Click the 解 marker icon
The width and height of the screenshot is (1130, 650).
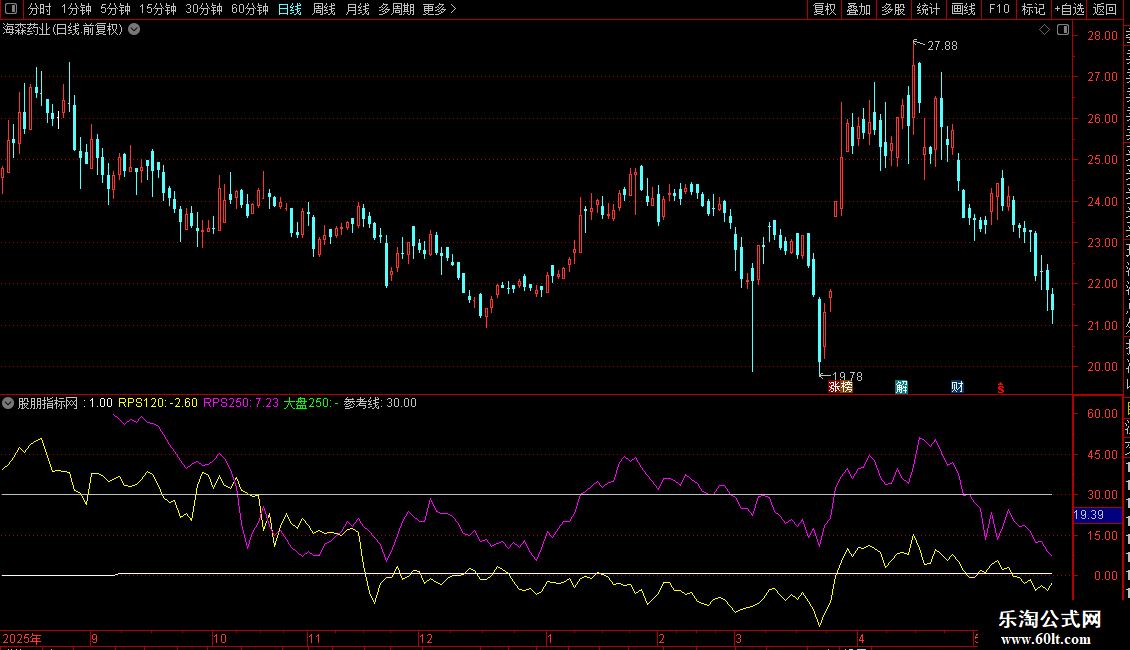pos(902,387)
